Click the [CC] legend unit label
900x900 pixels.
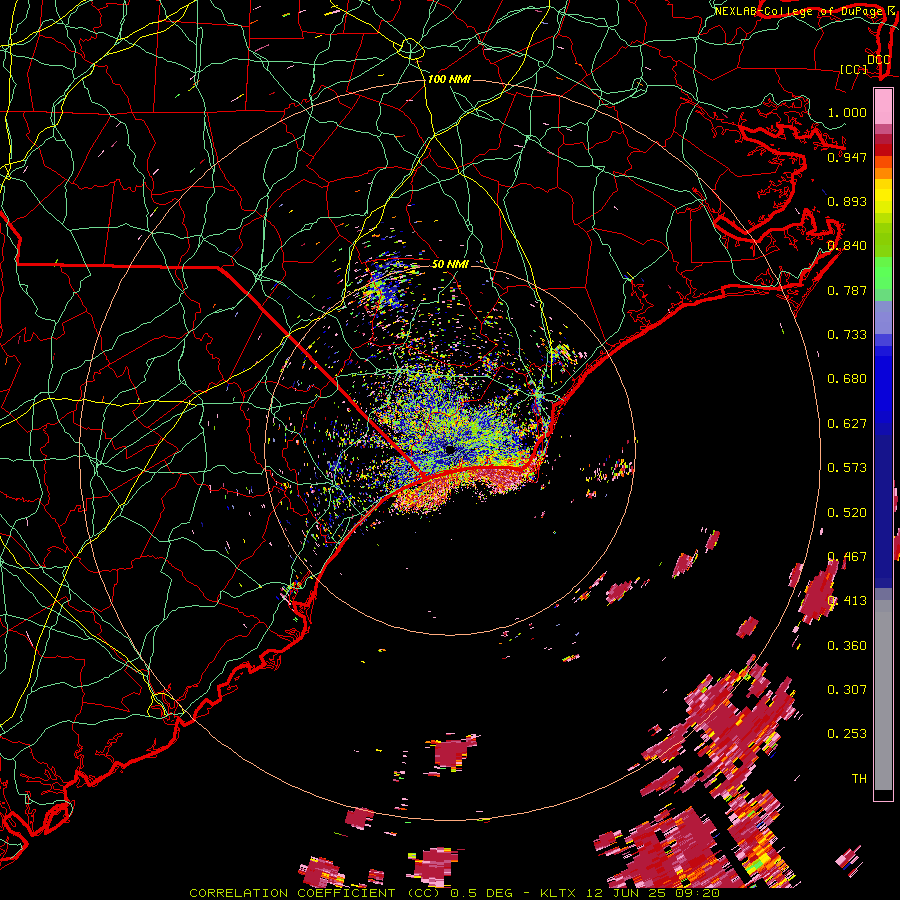click(854, 69)
